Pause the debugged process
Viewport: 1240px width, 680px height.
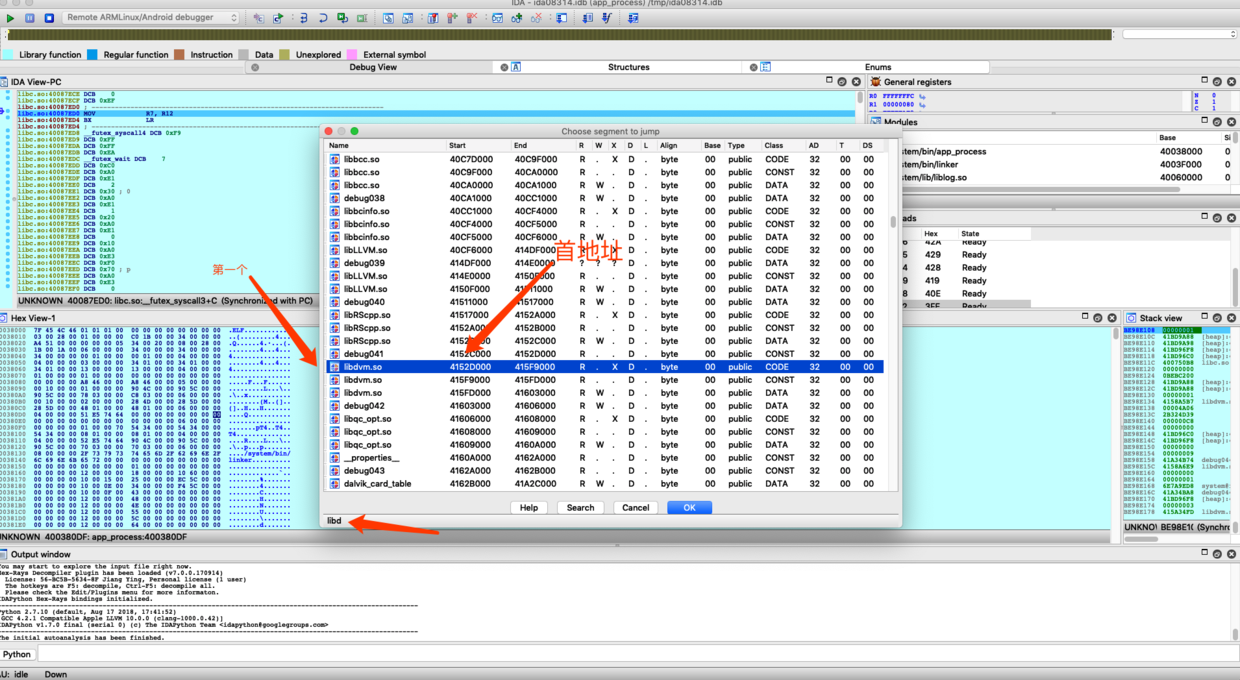tap(30, 18)
